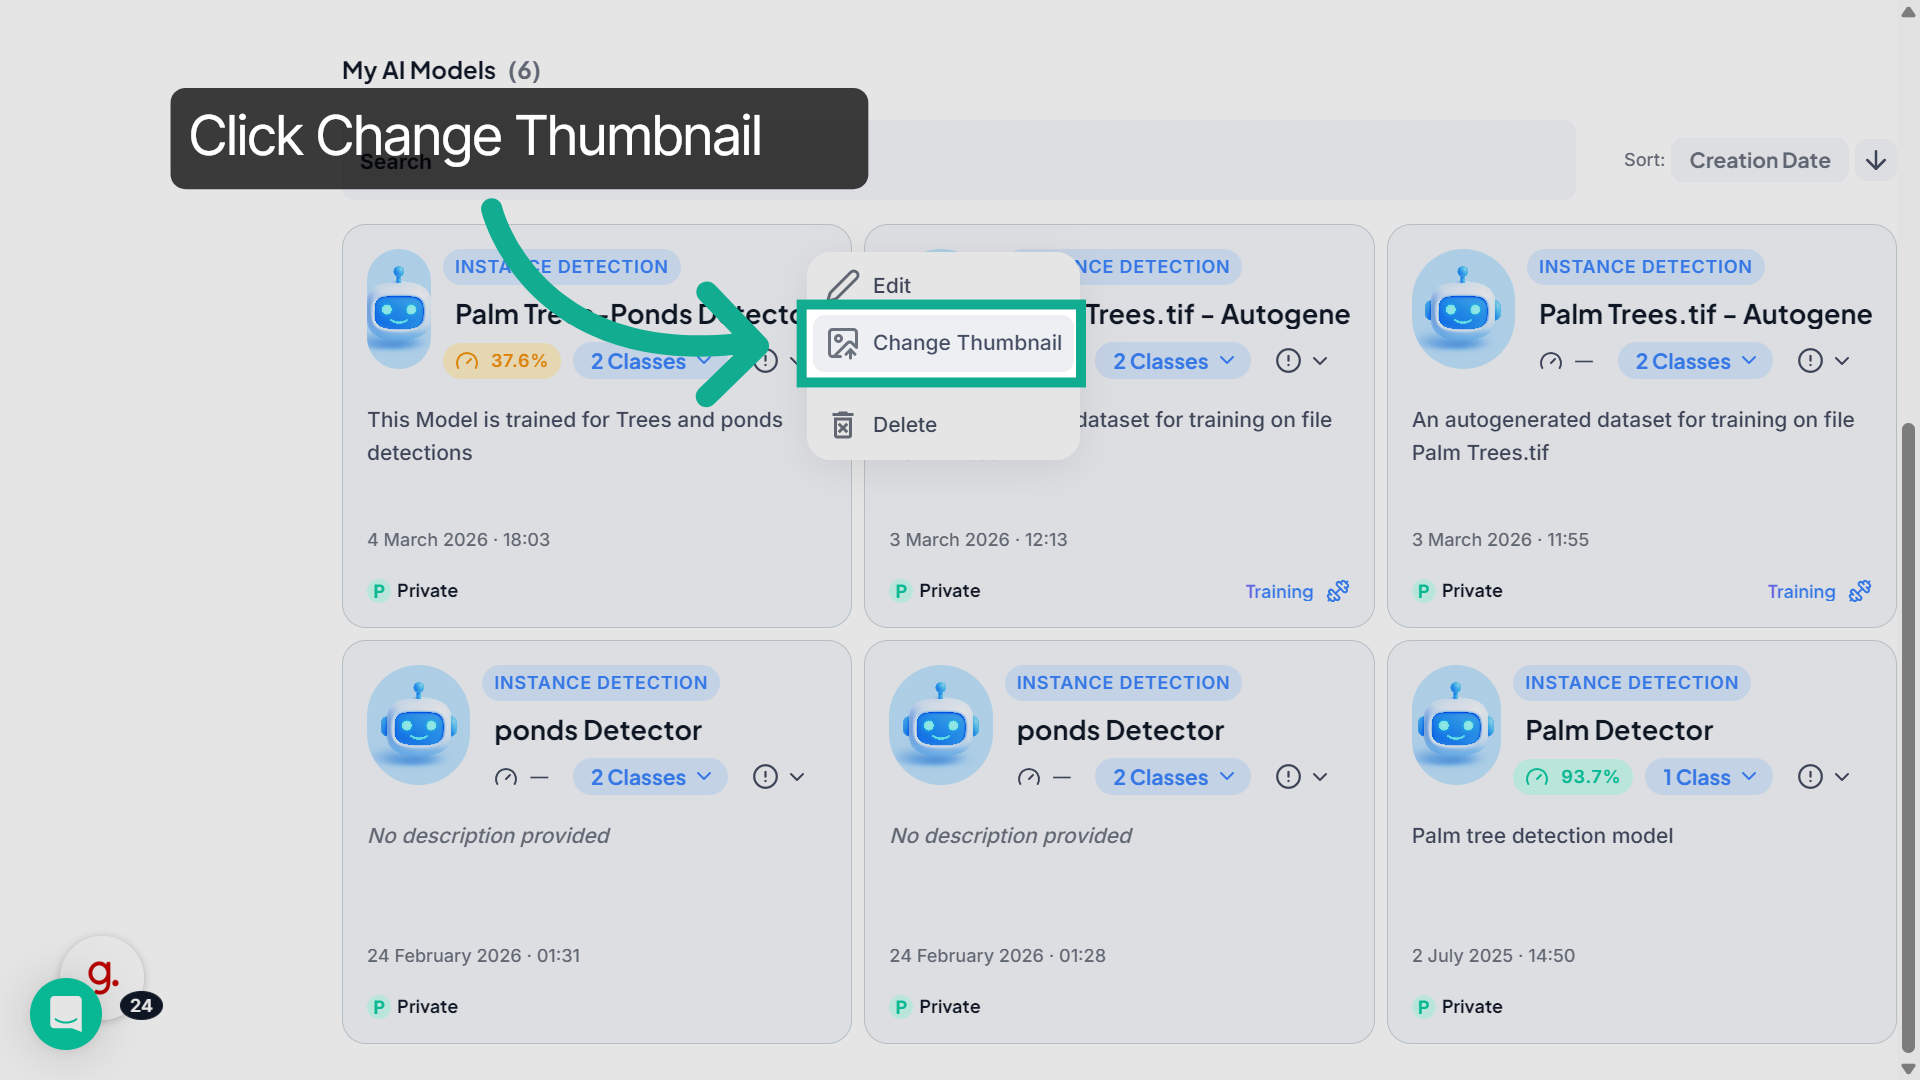Click the 37.6% accuracy badge

coord(502,361)
